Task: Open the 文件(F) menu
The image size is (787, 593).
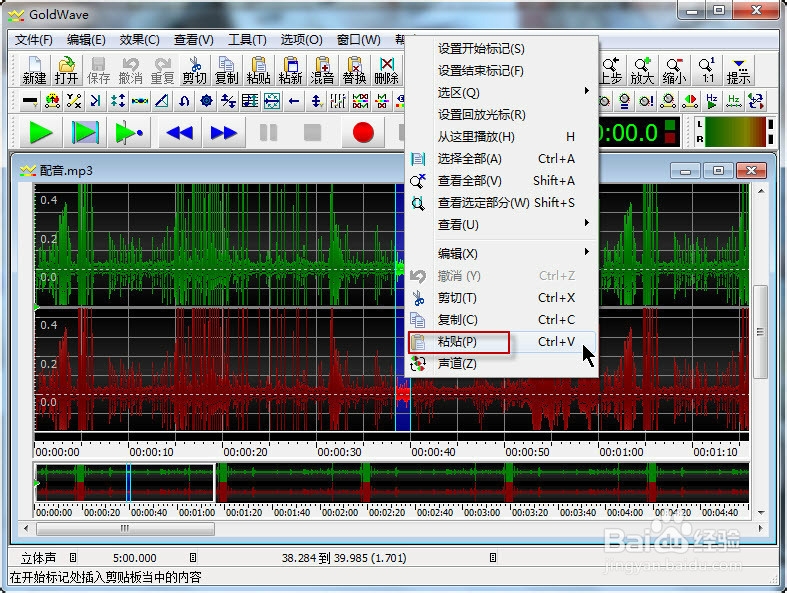Action: (x=34, y=40)
